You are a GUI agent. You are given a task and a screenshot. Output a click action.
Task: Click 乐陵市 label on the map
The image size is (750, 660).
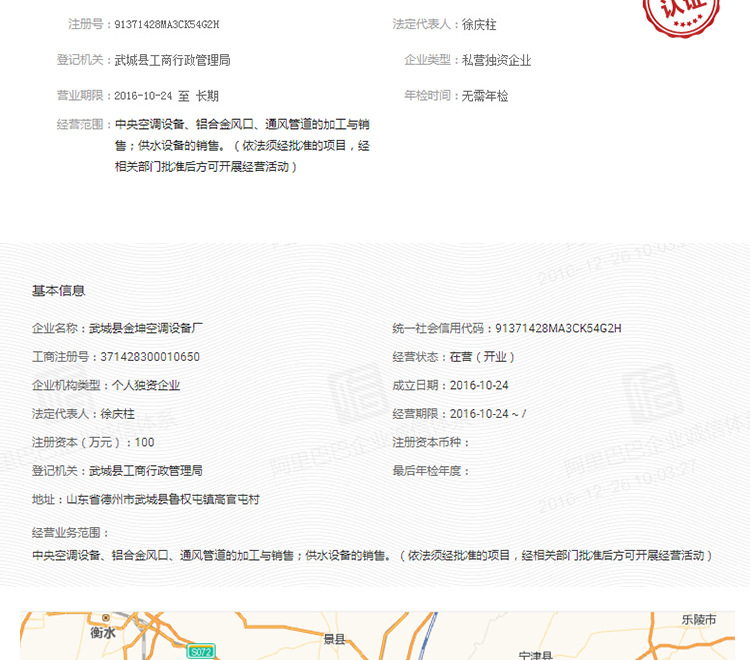[699, 620]
